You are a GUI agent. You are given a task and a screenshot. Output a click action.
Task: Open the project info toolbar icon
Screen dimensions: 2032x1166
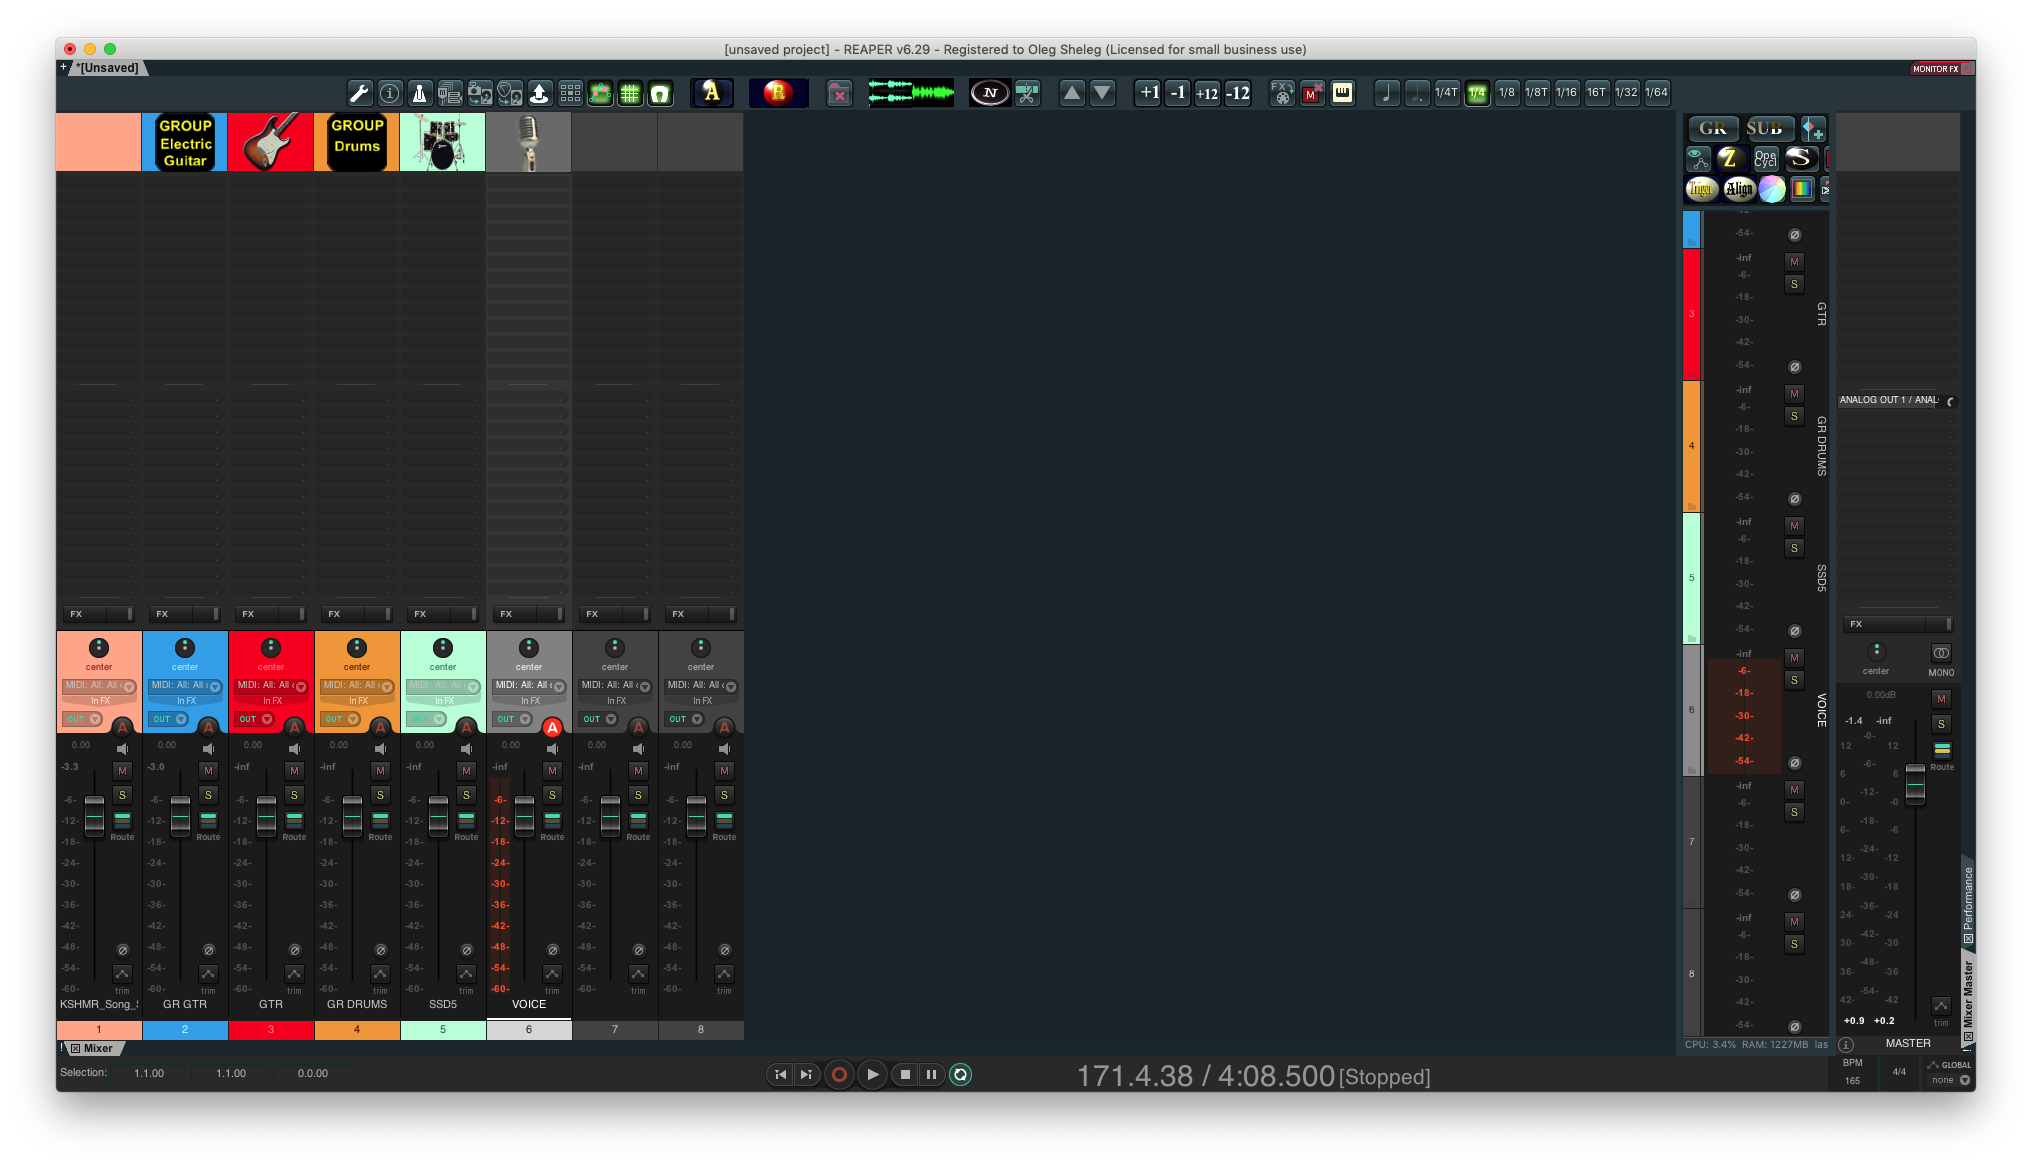tap(390, 93)
